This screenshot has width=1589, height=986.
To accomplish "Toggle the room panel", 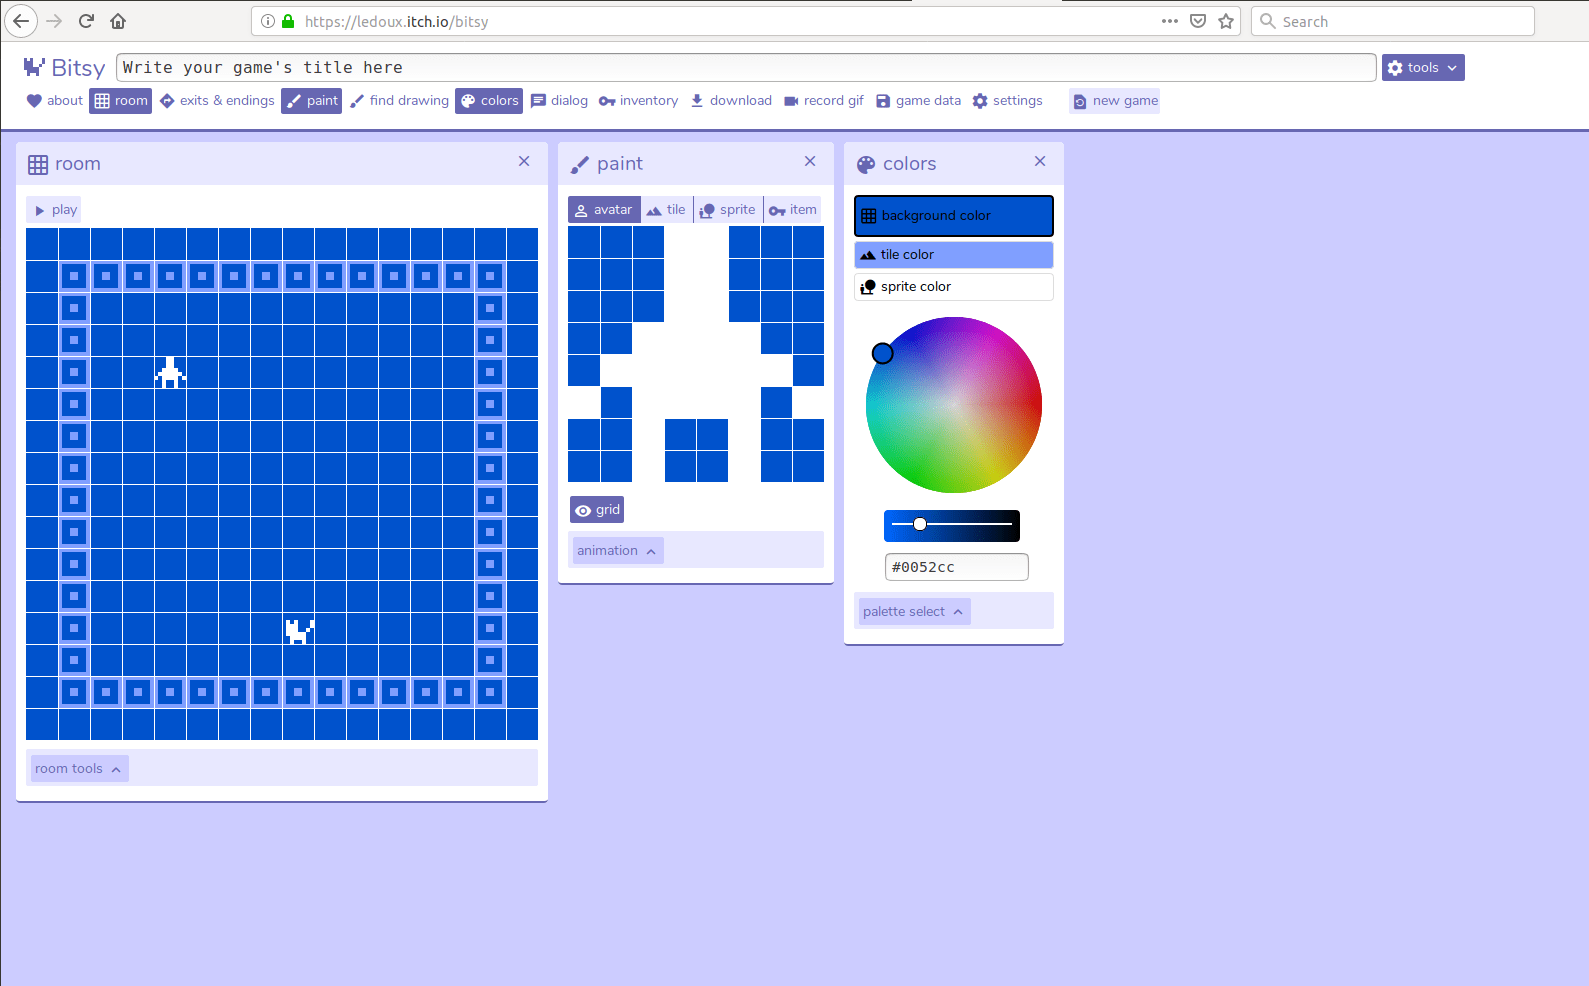I will pos(121,101).
